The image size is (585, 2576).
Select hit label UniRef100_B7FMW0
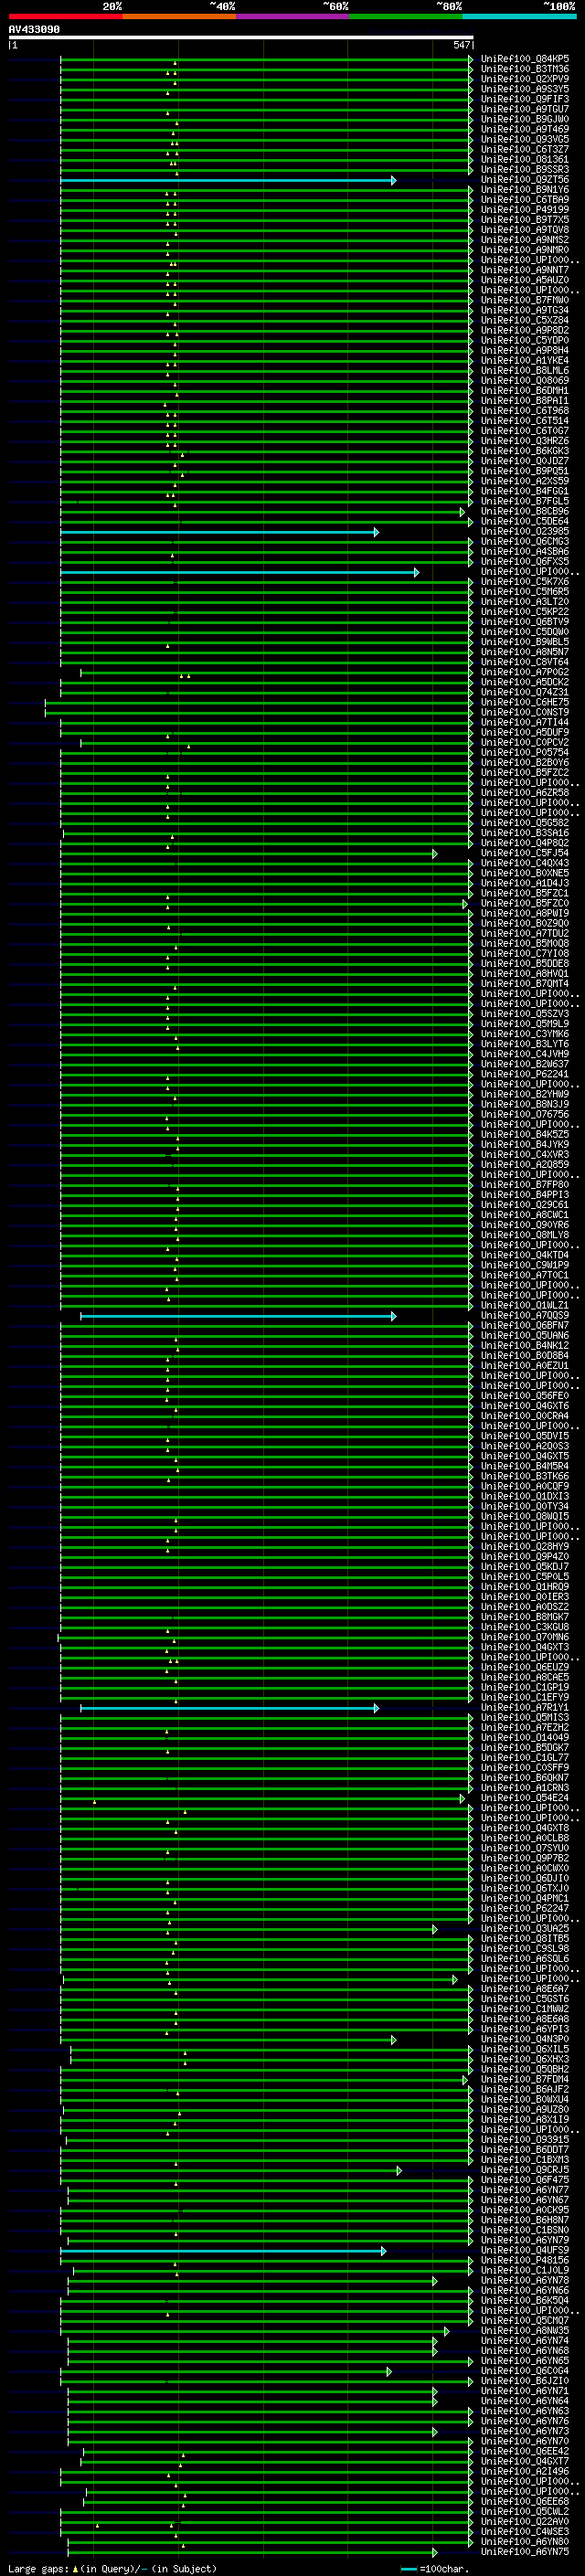525,300
